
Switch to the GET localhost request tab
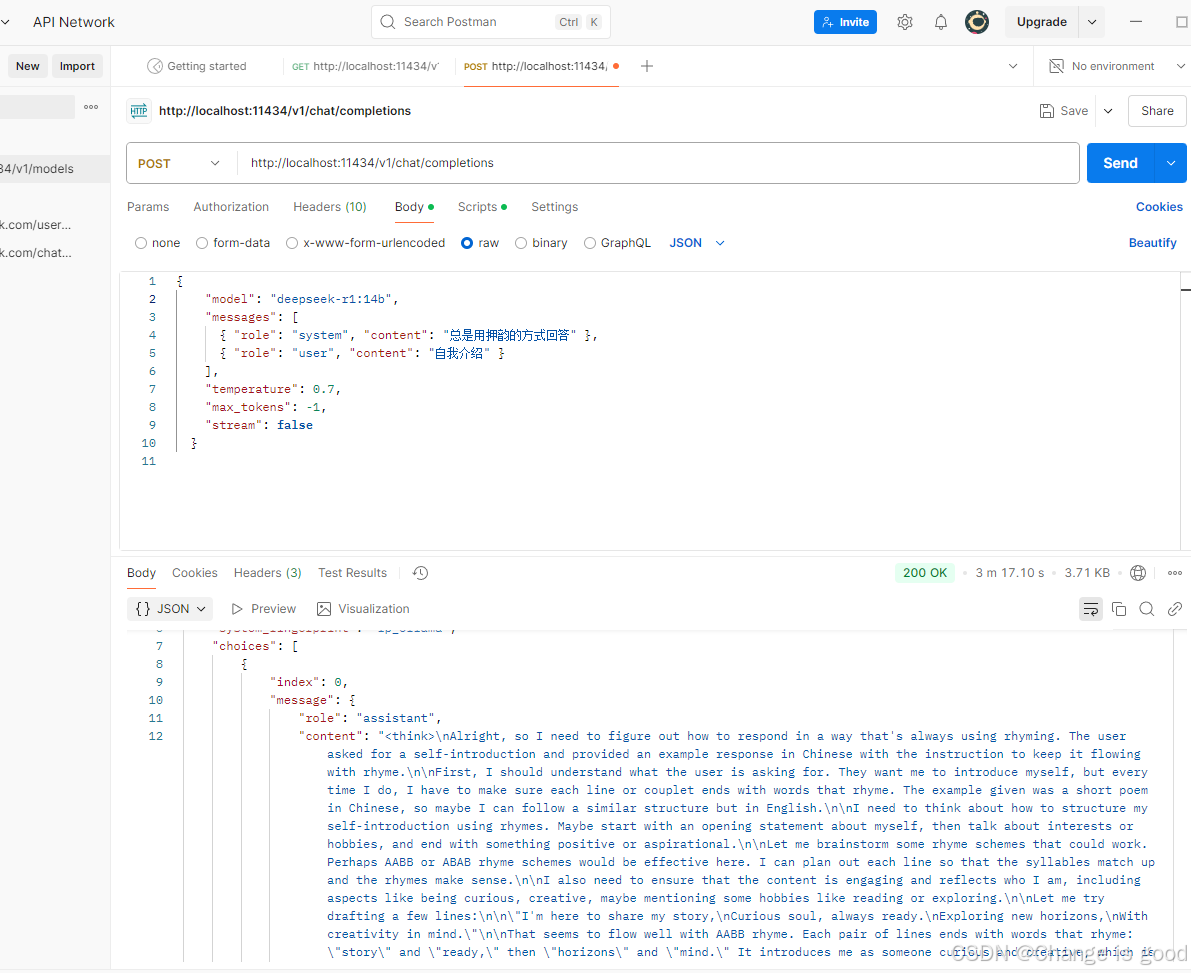click(x=365, y=66)
